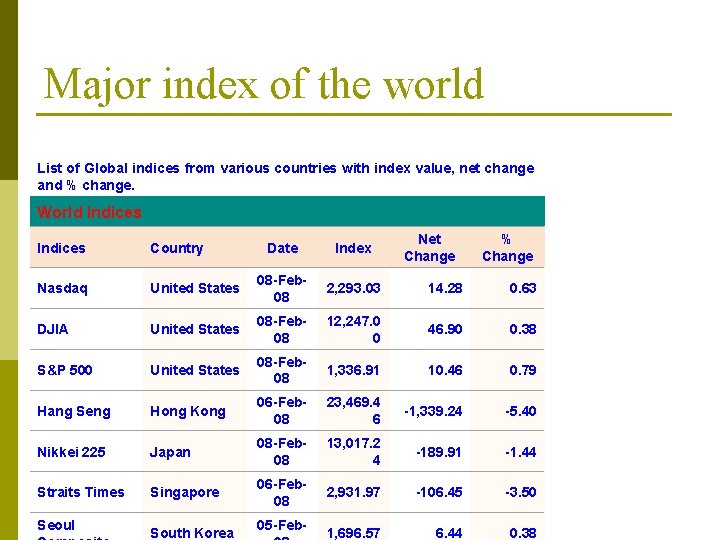Click the percent change -3.50

point(521,492)
